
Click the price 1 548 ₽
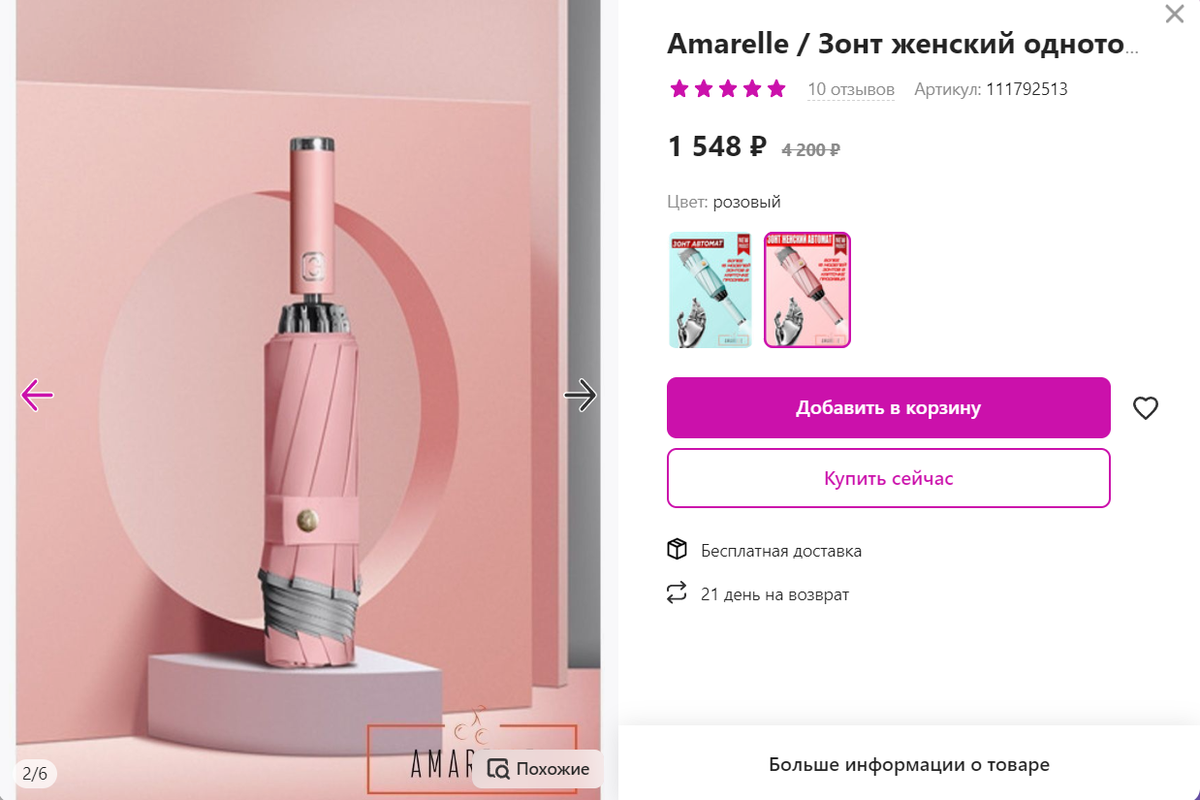pos(717,147)
